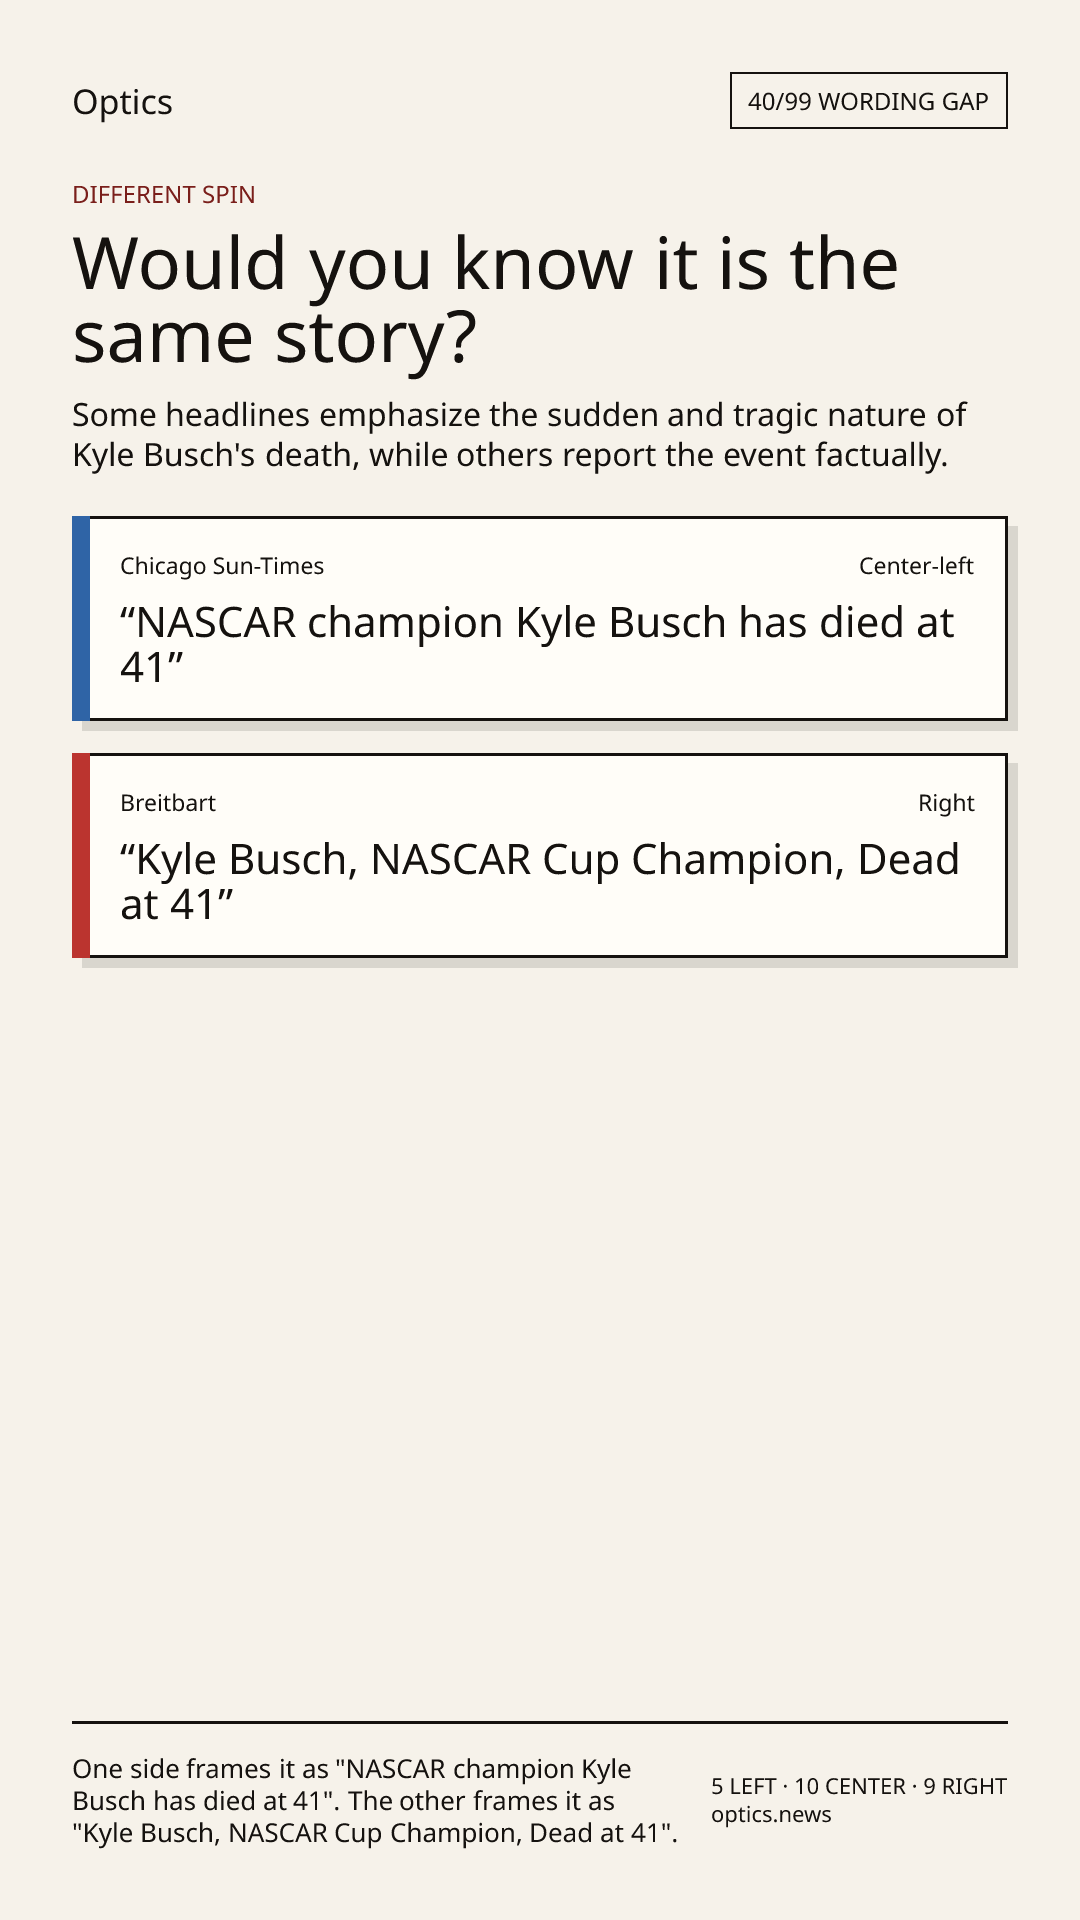The width and height of the screenshot is (1080, 1920).
Task: Open the optics.news link
Action: [771, 1815]
